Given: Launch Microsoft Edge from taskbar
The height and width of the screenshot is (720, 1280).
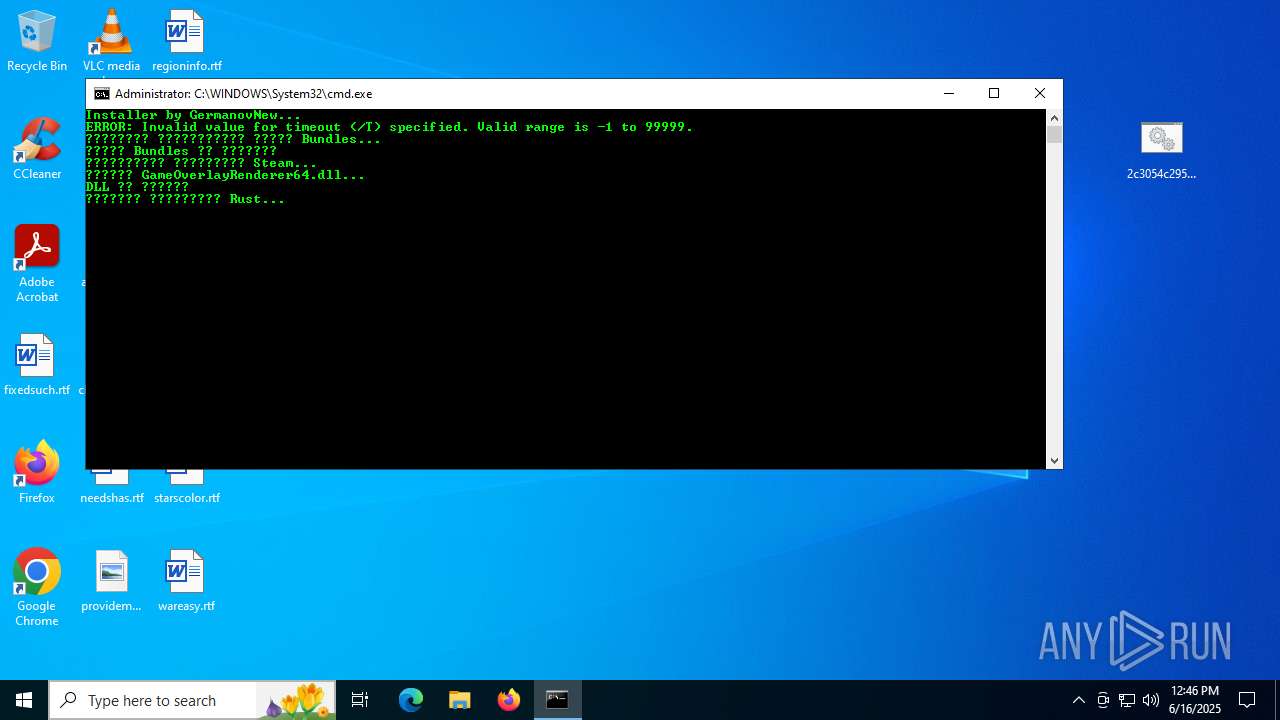Looking at the screenshot, I should point(411,700).
